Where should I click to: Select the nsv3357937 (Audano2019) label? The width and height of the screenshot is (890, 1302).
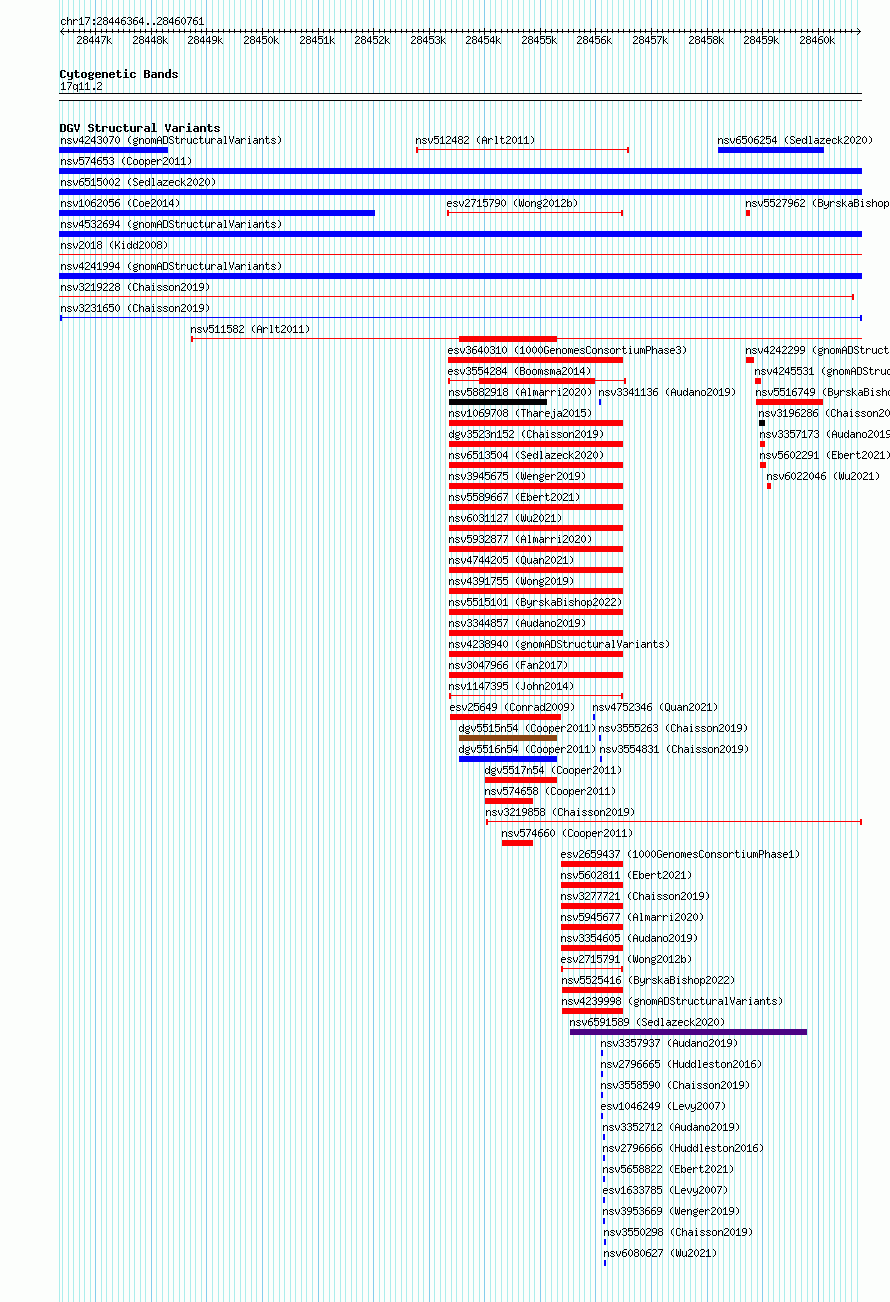[670, 1043]
